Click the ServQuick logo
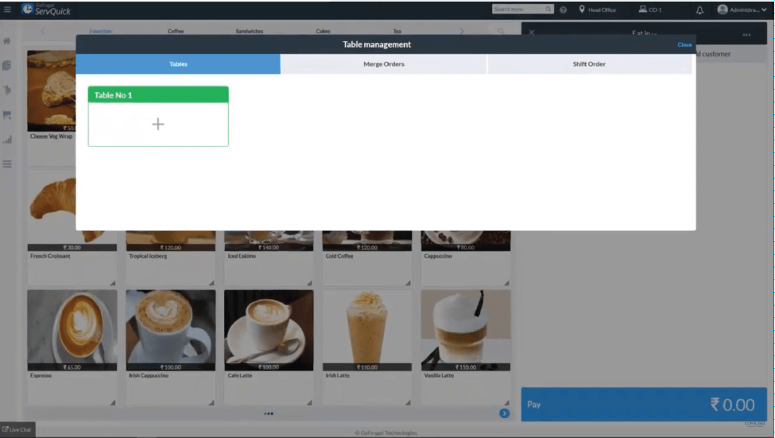 click(x=46, y=9)
